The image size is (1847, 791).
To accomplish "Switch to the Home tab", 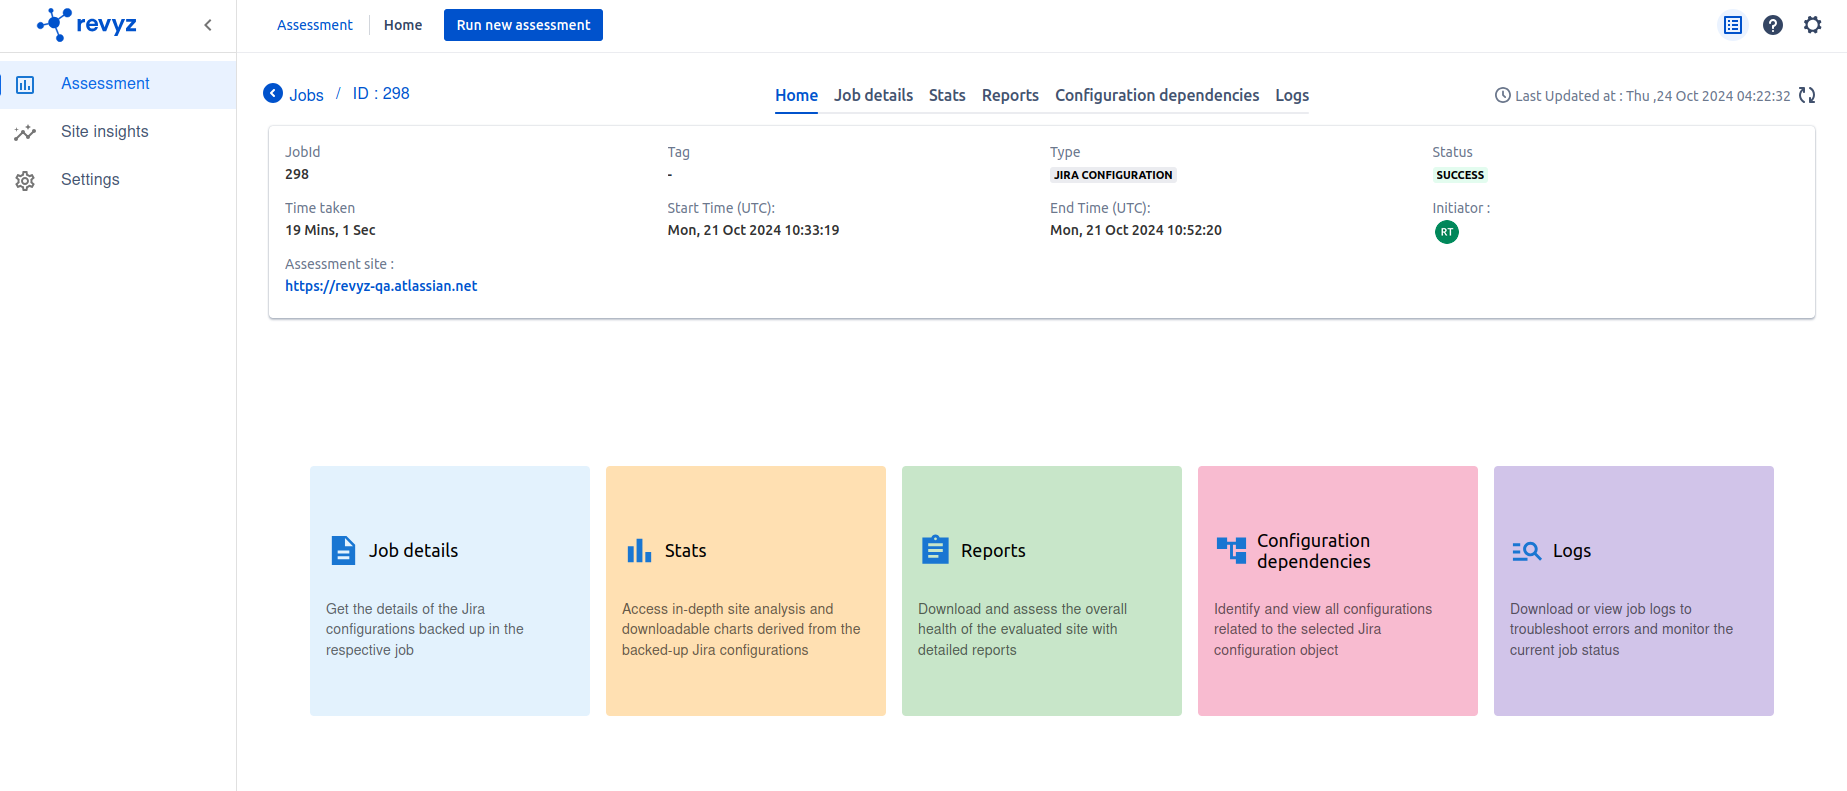I will pos(796,96).
